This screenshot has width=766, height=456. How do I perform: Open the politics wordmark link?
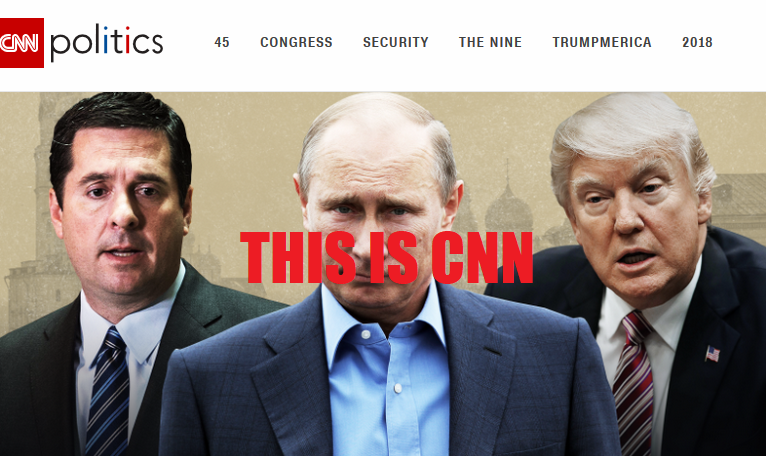click(106, 42)
